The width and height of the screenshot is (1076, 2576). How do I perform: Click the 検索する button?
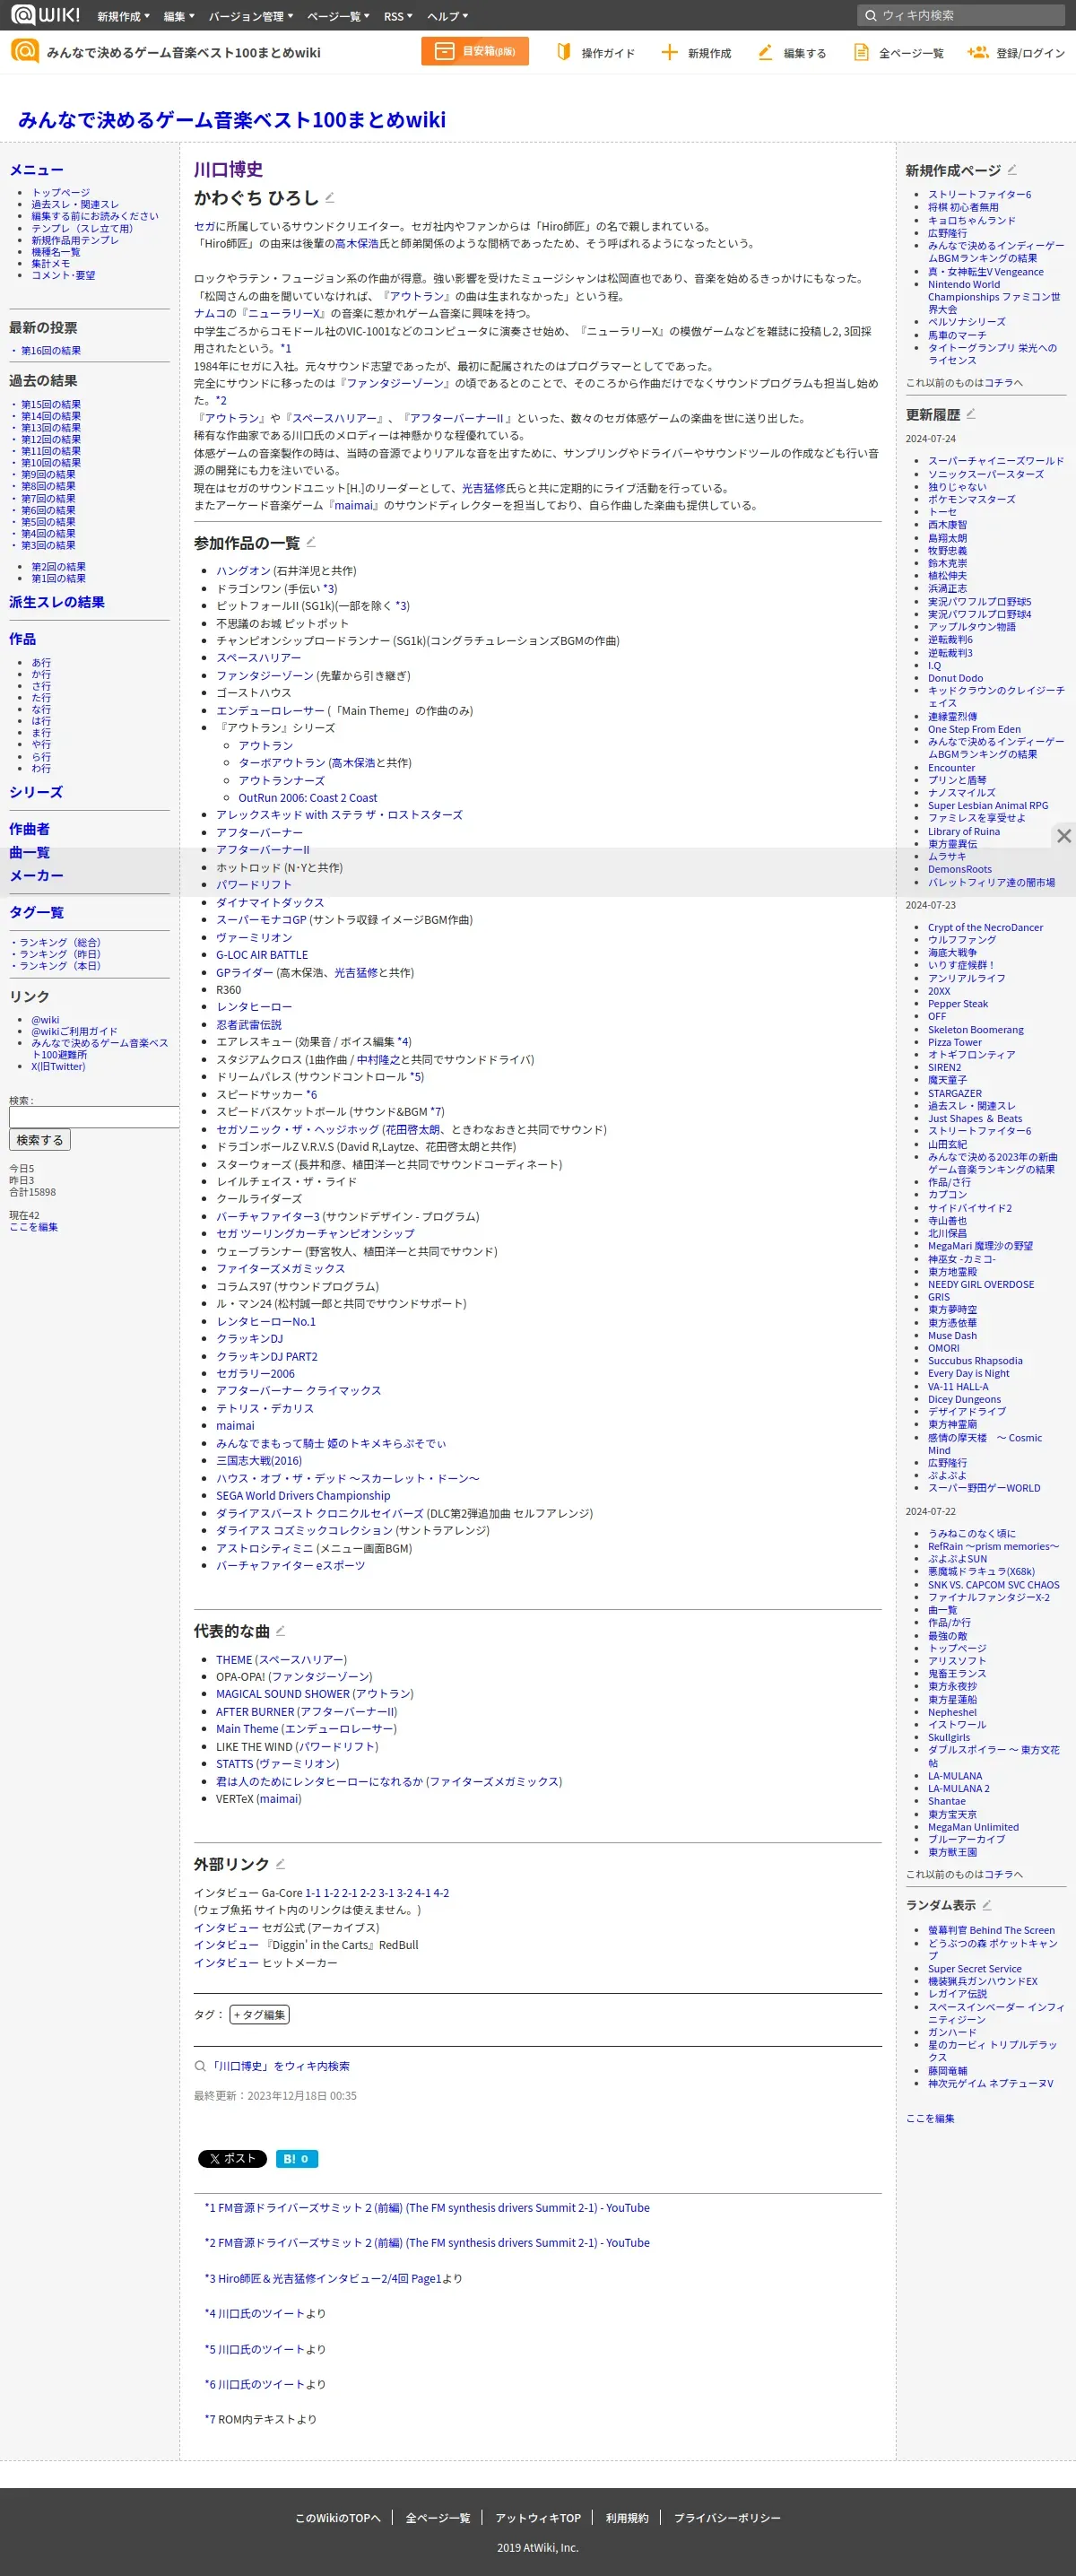[x=40, y=1140]
